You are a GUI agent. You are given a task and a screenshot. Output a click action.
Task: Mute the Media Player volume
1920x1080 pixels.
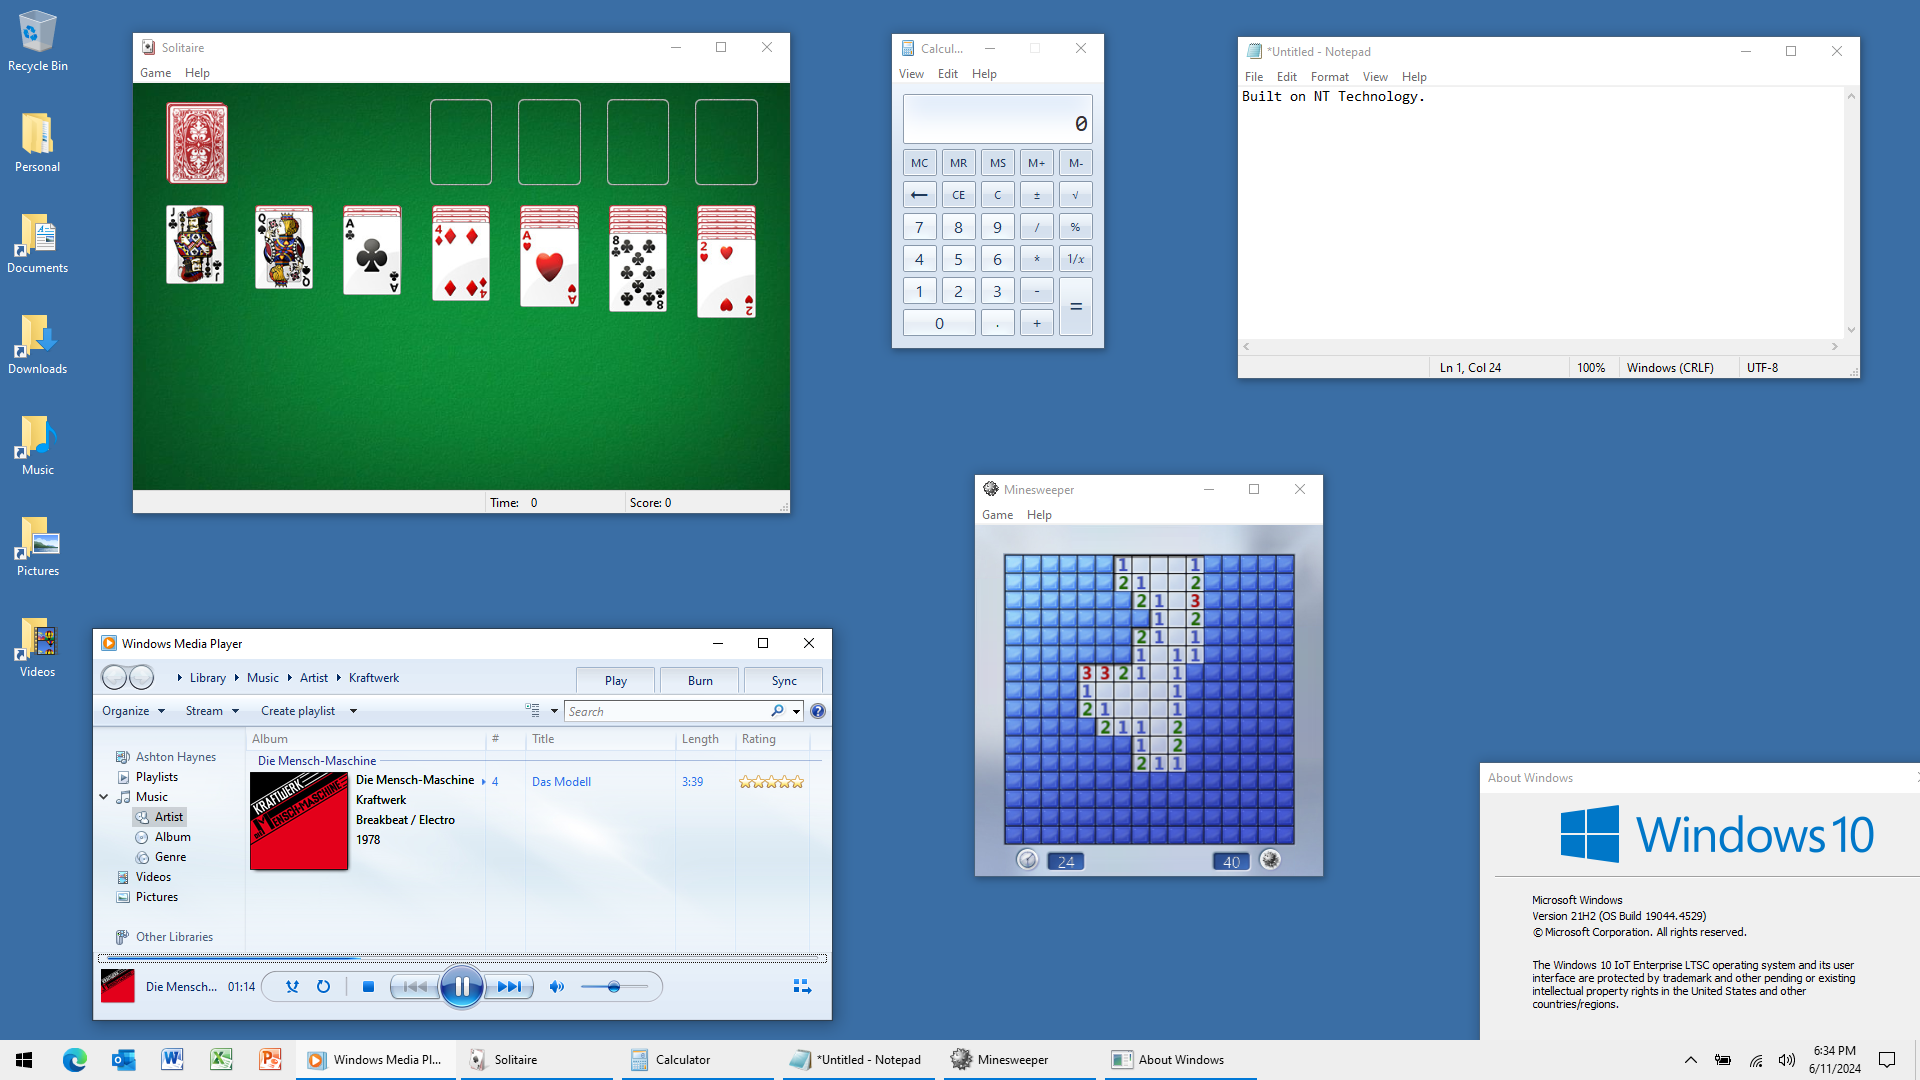tap(557, 987)
